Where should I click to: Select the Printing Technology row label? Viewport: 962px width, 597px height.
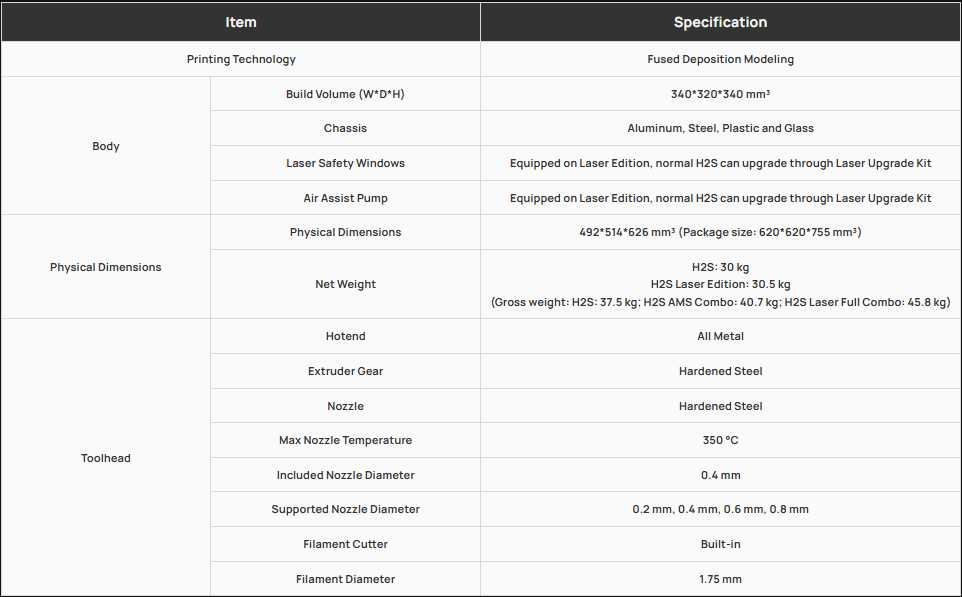(x=241, y=59)
